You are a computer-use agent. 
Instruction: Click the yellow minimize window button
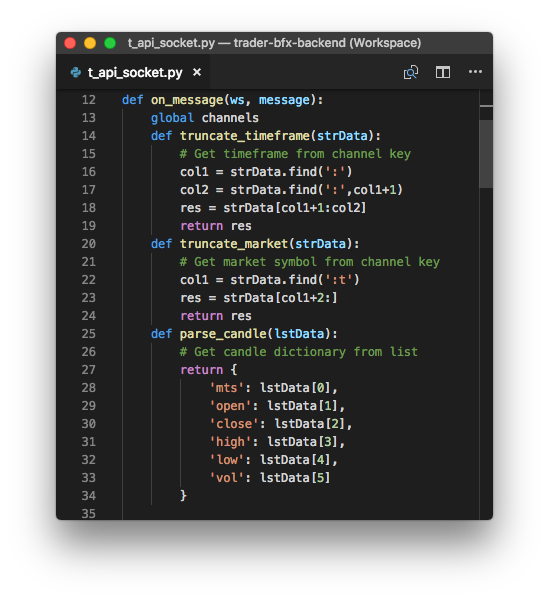point(90,43)
